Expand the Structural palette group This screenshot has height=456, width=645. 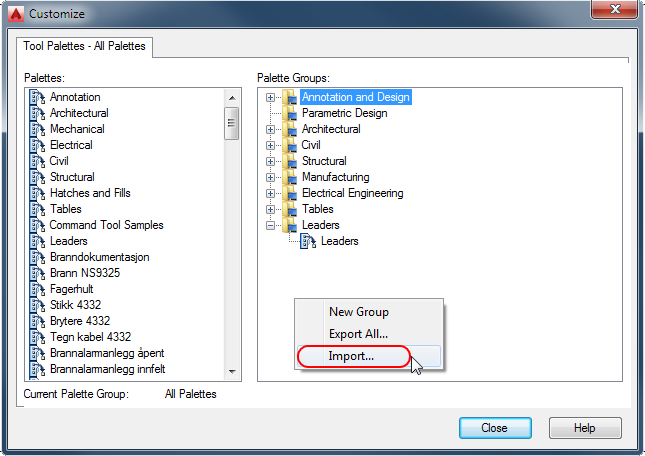coord(271,161)
